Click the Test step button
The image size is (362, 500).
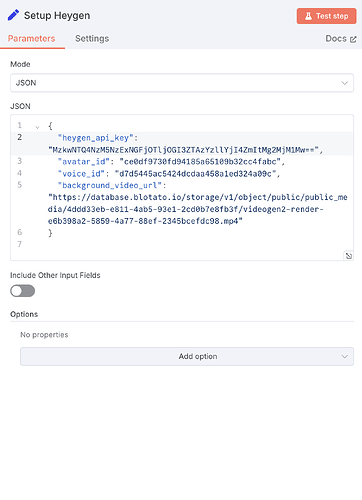(326, 16)
